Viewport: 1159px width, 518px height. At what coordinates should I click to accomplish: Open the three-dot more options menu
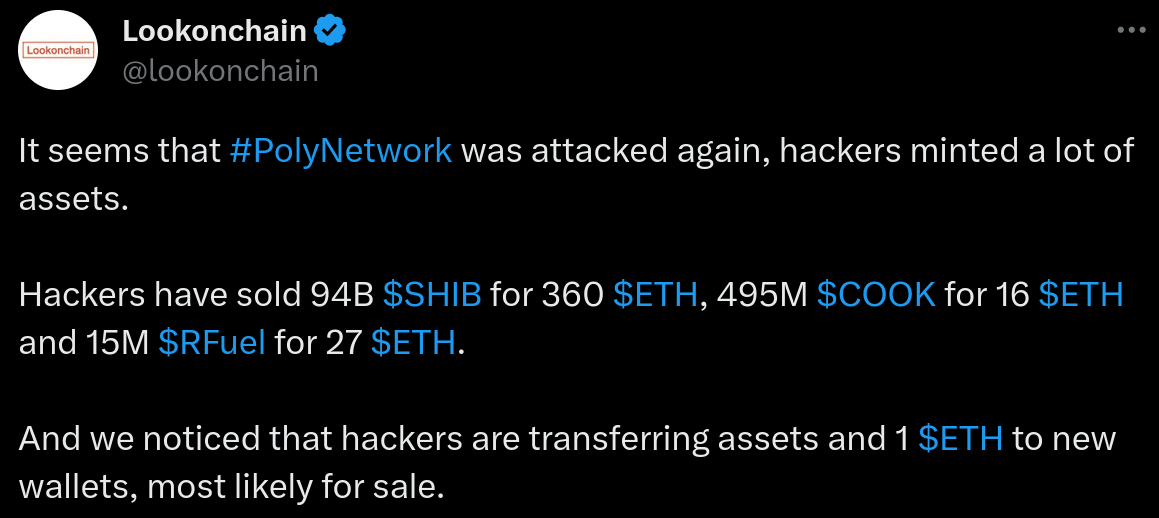1130,30
